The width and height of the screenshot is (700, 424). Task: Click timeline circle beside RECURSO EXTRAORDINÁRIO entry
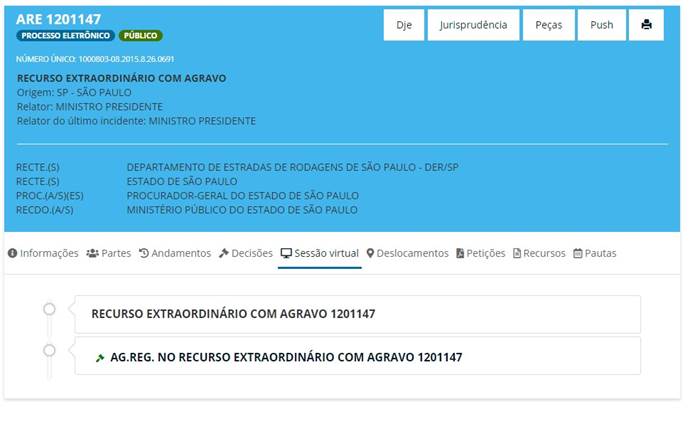[49, 309]
